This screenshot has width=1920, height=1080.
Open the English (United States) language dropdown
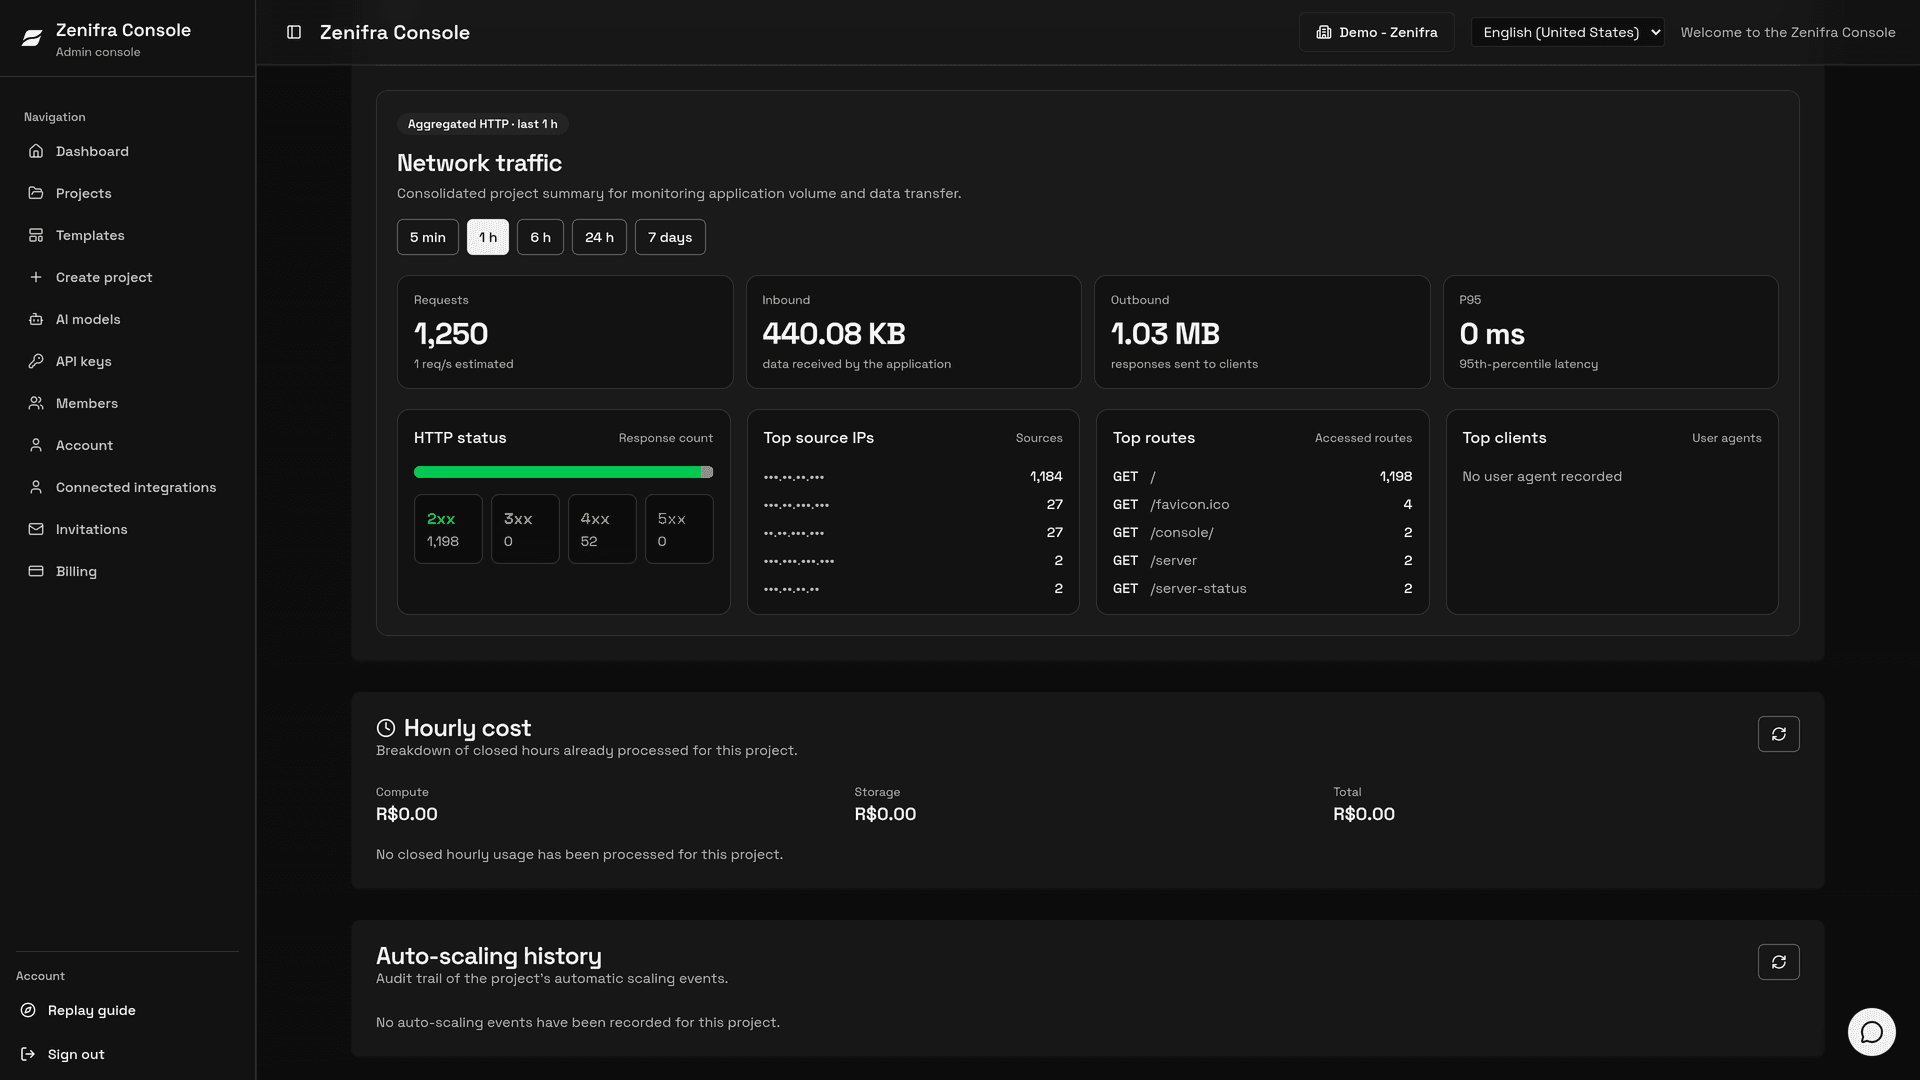click(x=1567, y=32)
